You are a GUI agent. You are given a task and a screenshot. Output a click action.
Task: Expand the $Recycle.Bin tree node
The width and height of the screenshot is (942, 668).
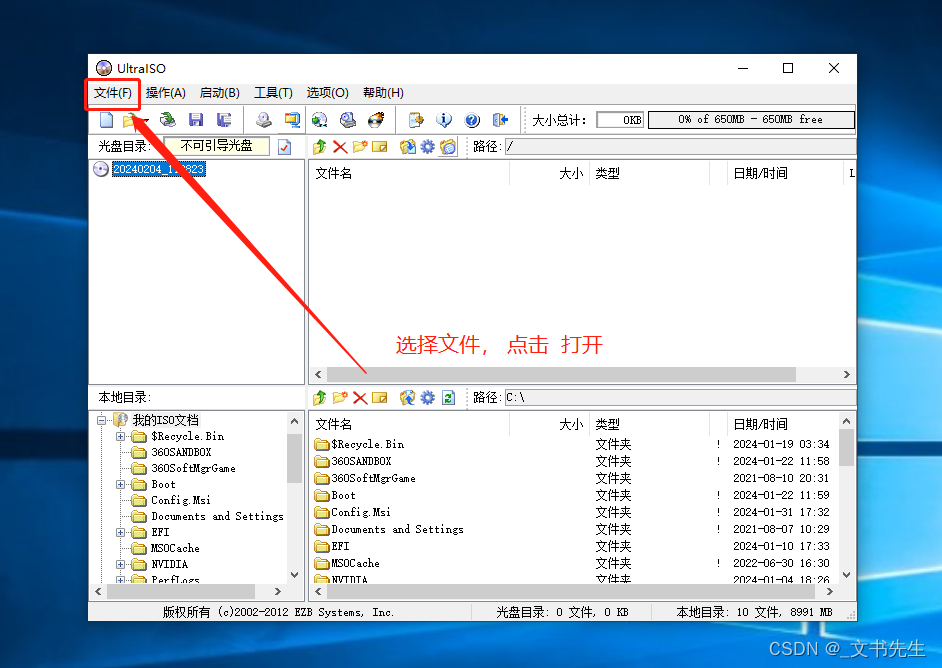coord(120,436)
